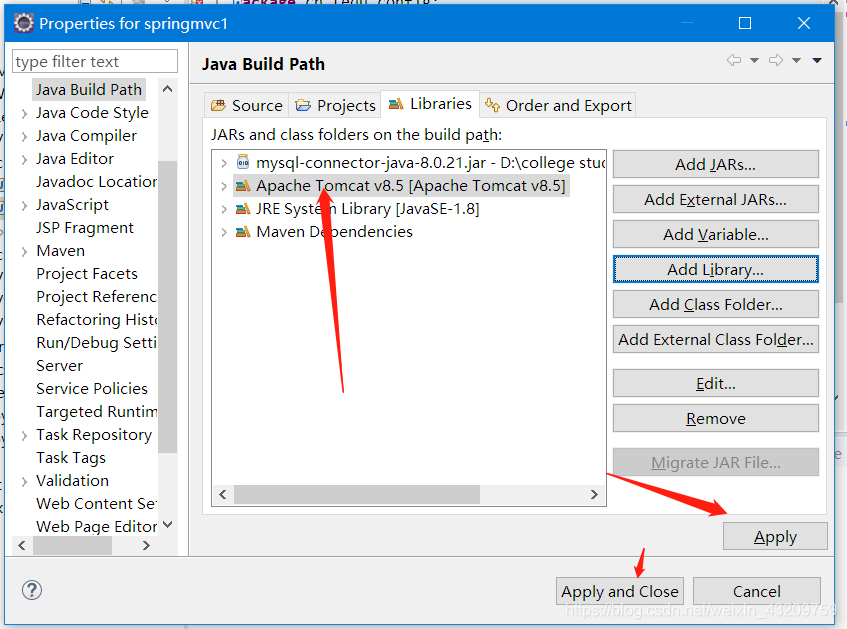Open the back history dropdown arrow

(754, 61)
